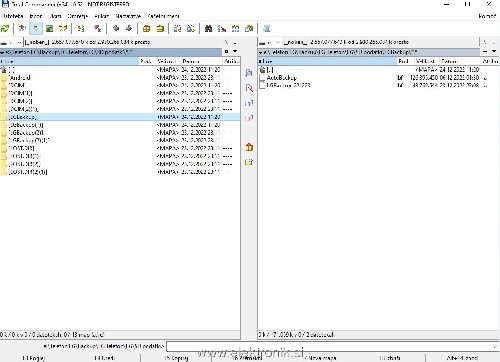Click the toolbar icon right of thumbnails view
Screen dimensions: 500x362
pos(63,29)
